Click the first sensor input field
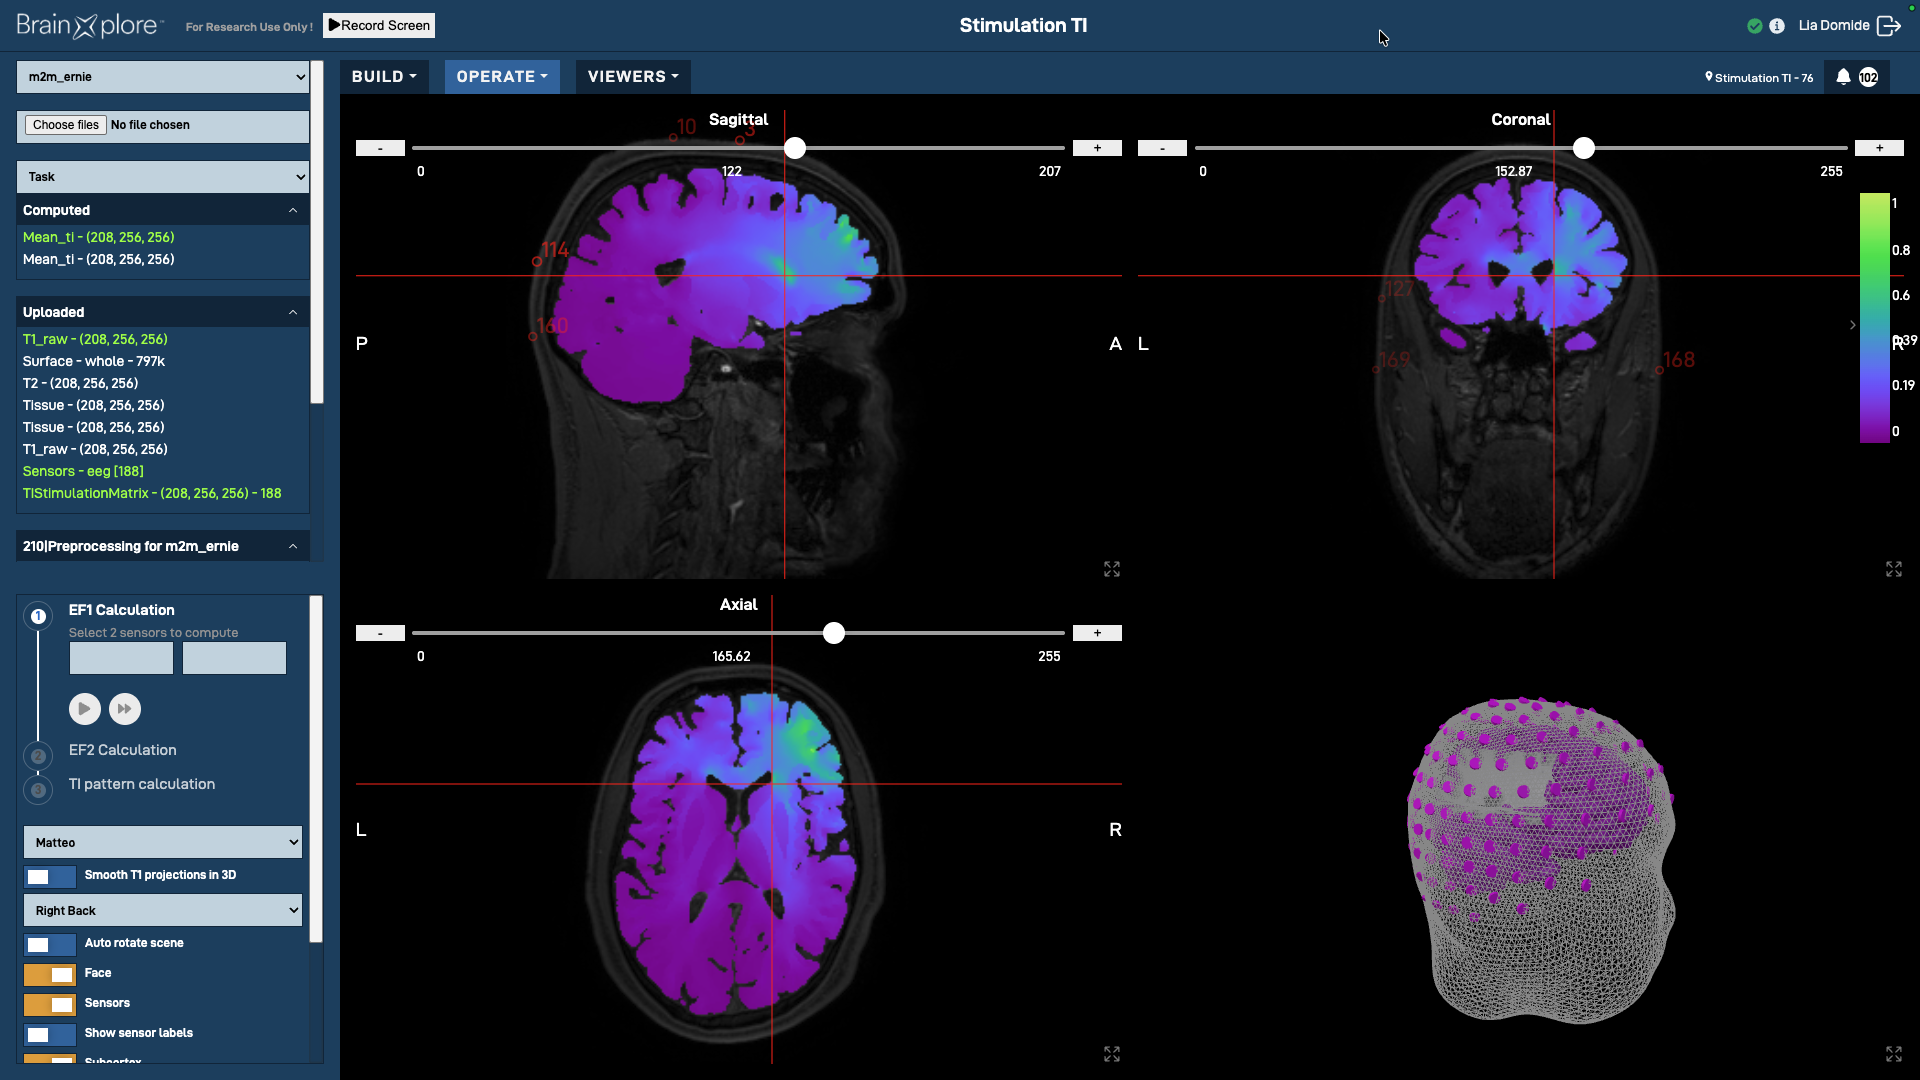This screenshot has width=1920, height=1080. (121, 658)
